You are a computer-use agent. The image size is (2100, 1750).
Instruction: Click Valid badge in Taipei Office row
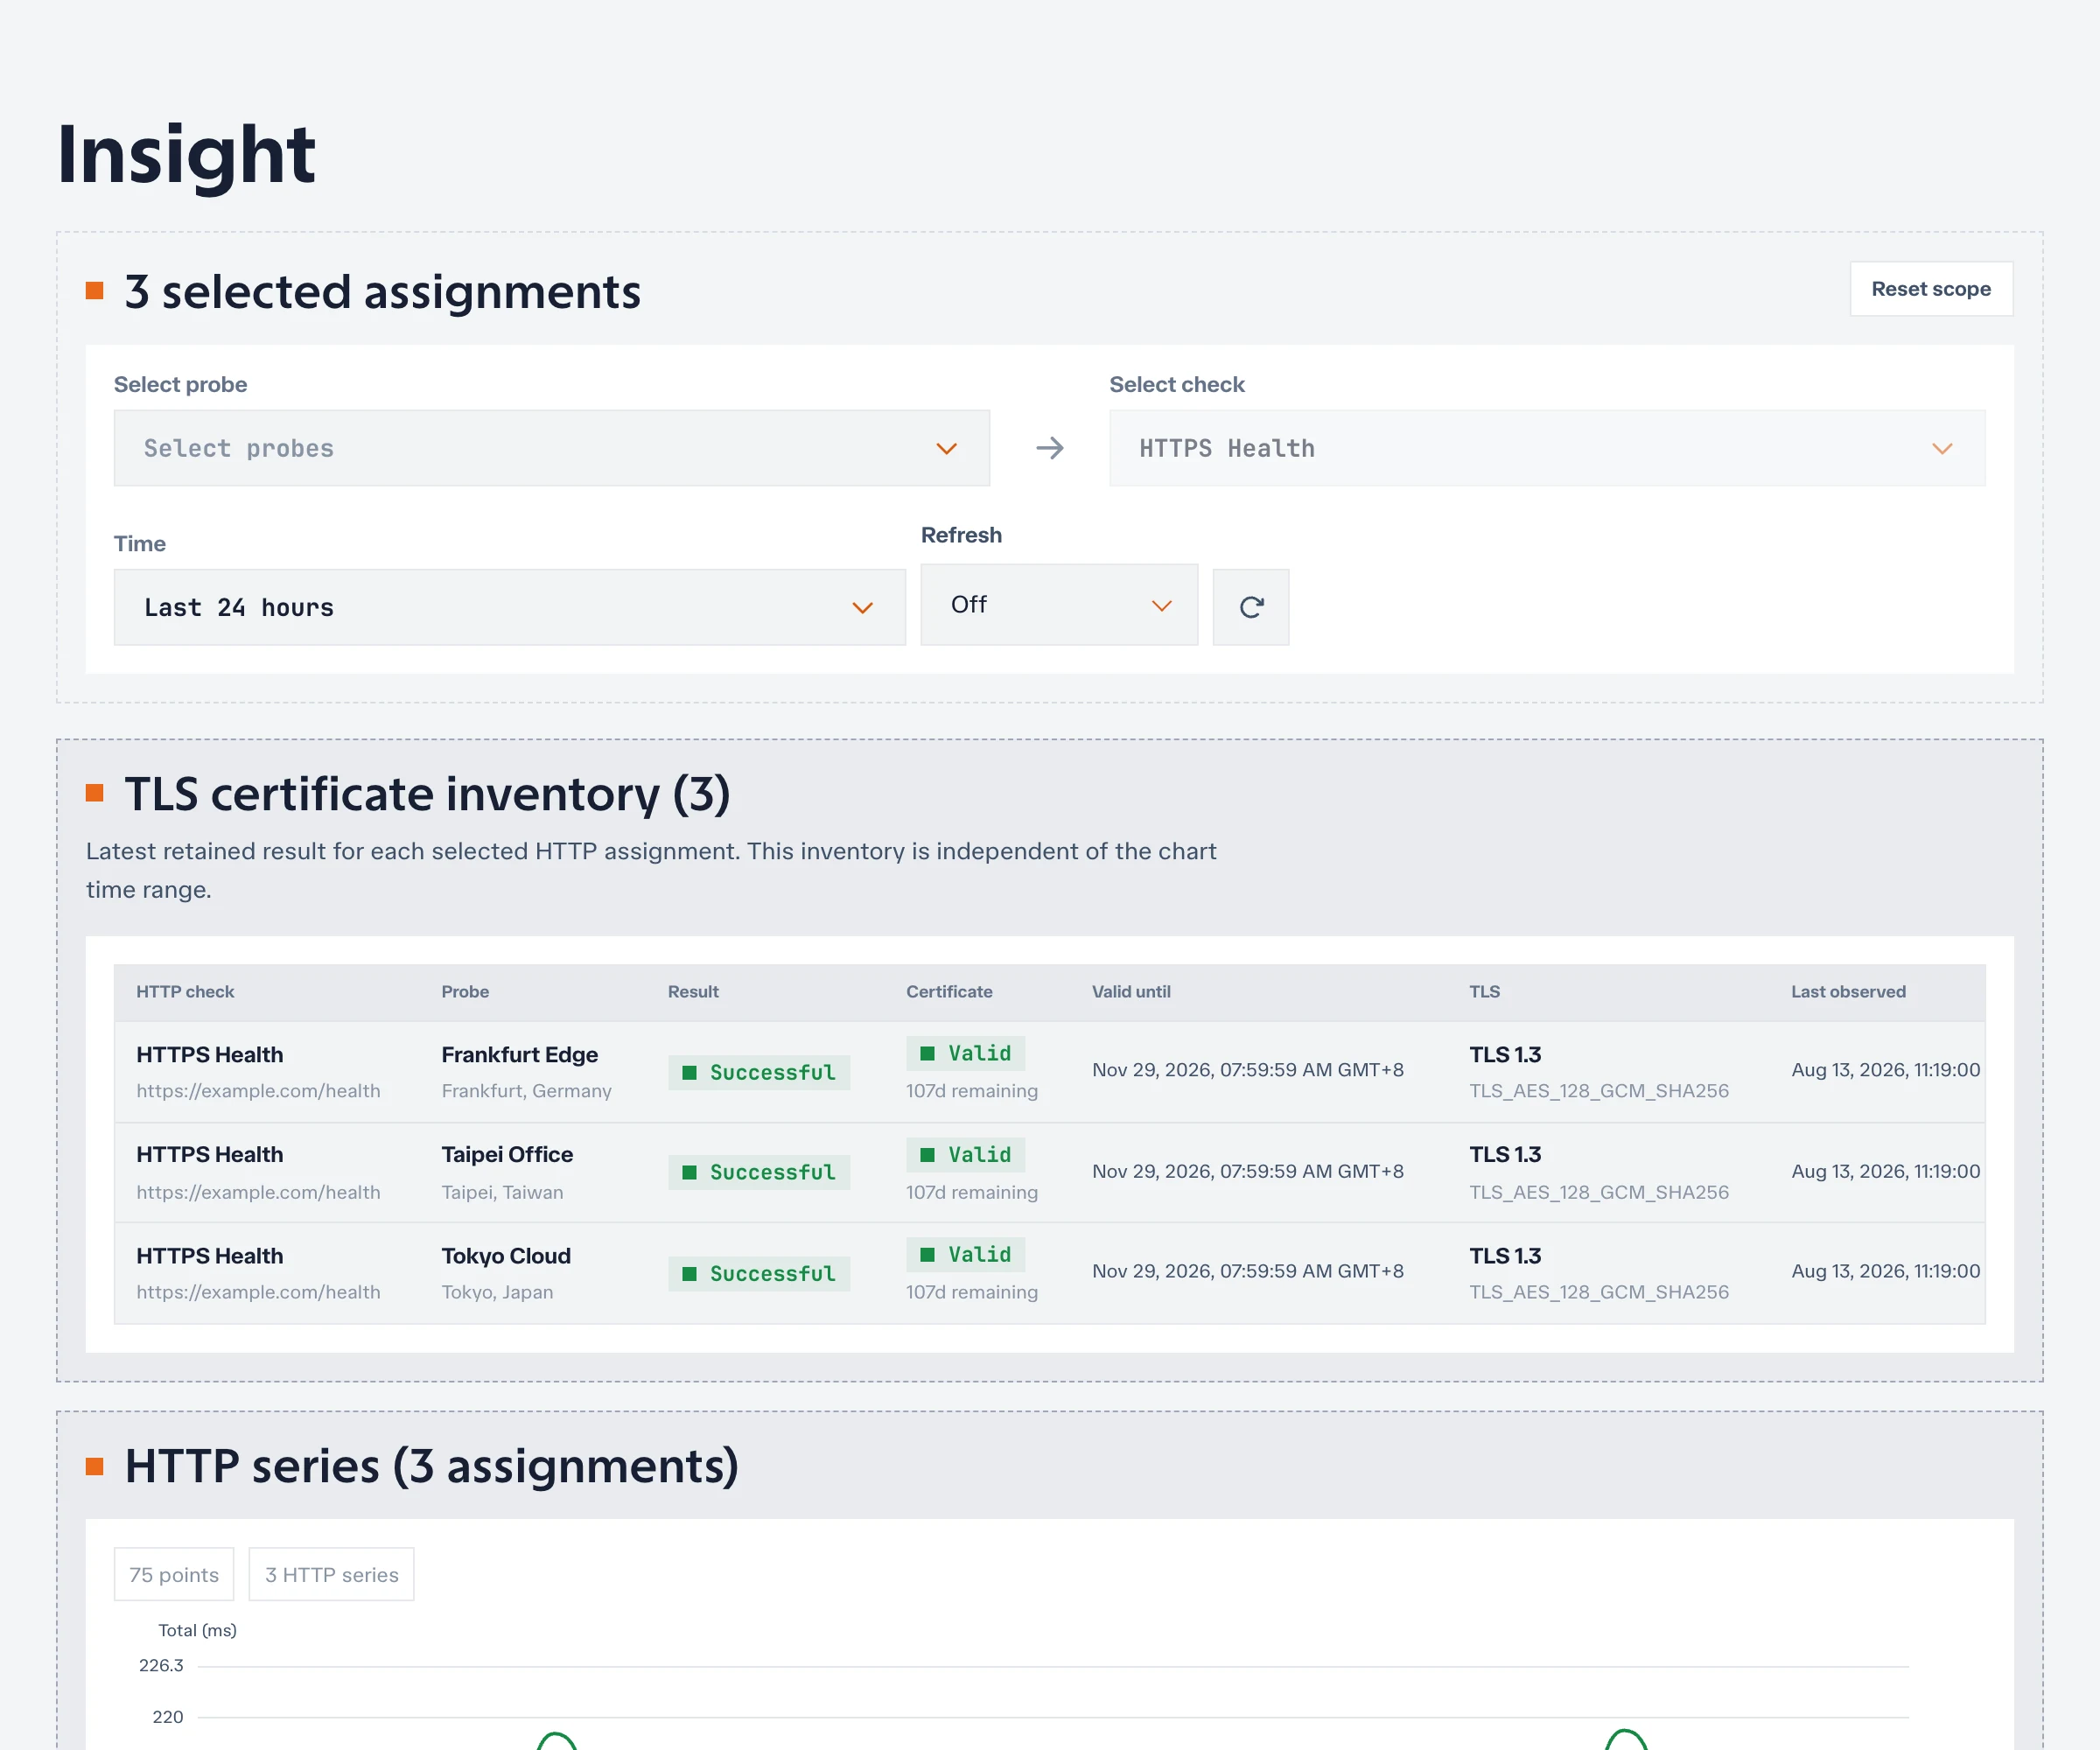point(965,1154)
